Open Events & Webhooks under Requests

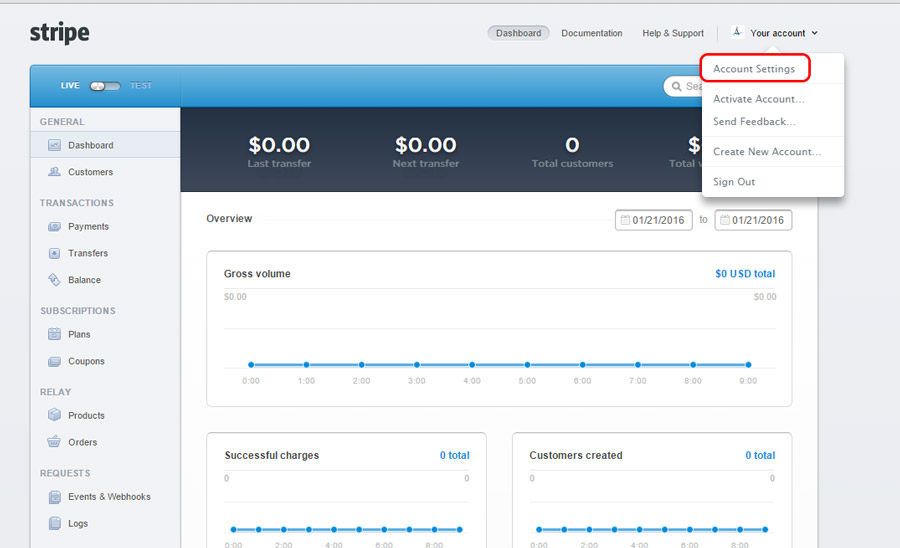[109, 496]
